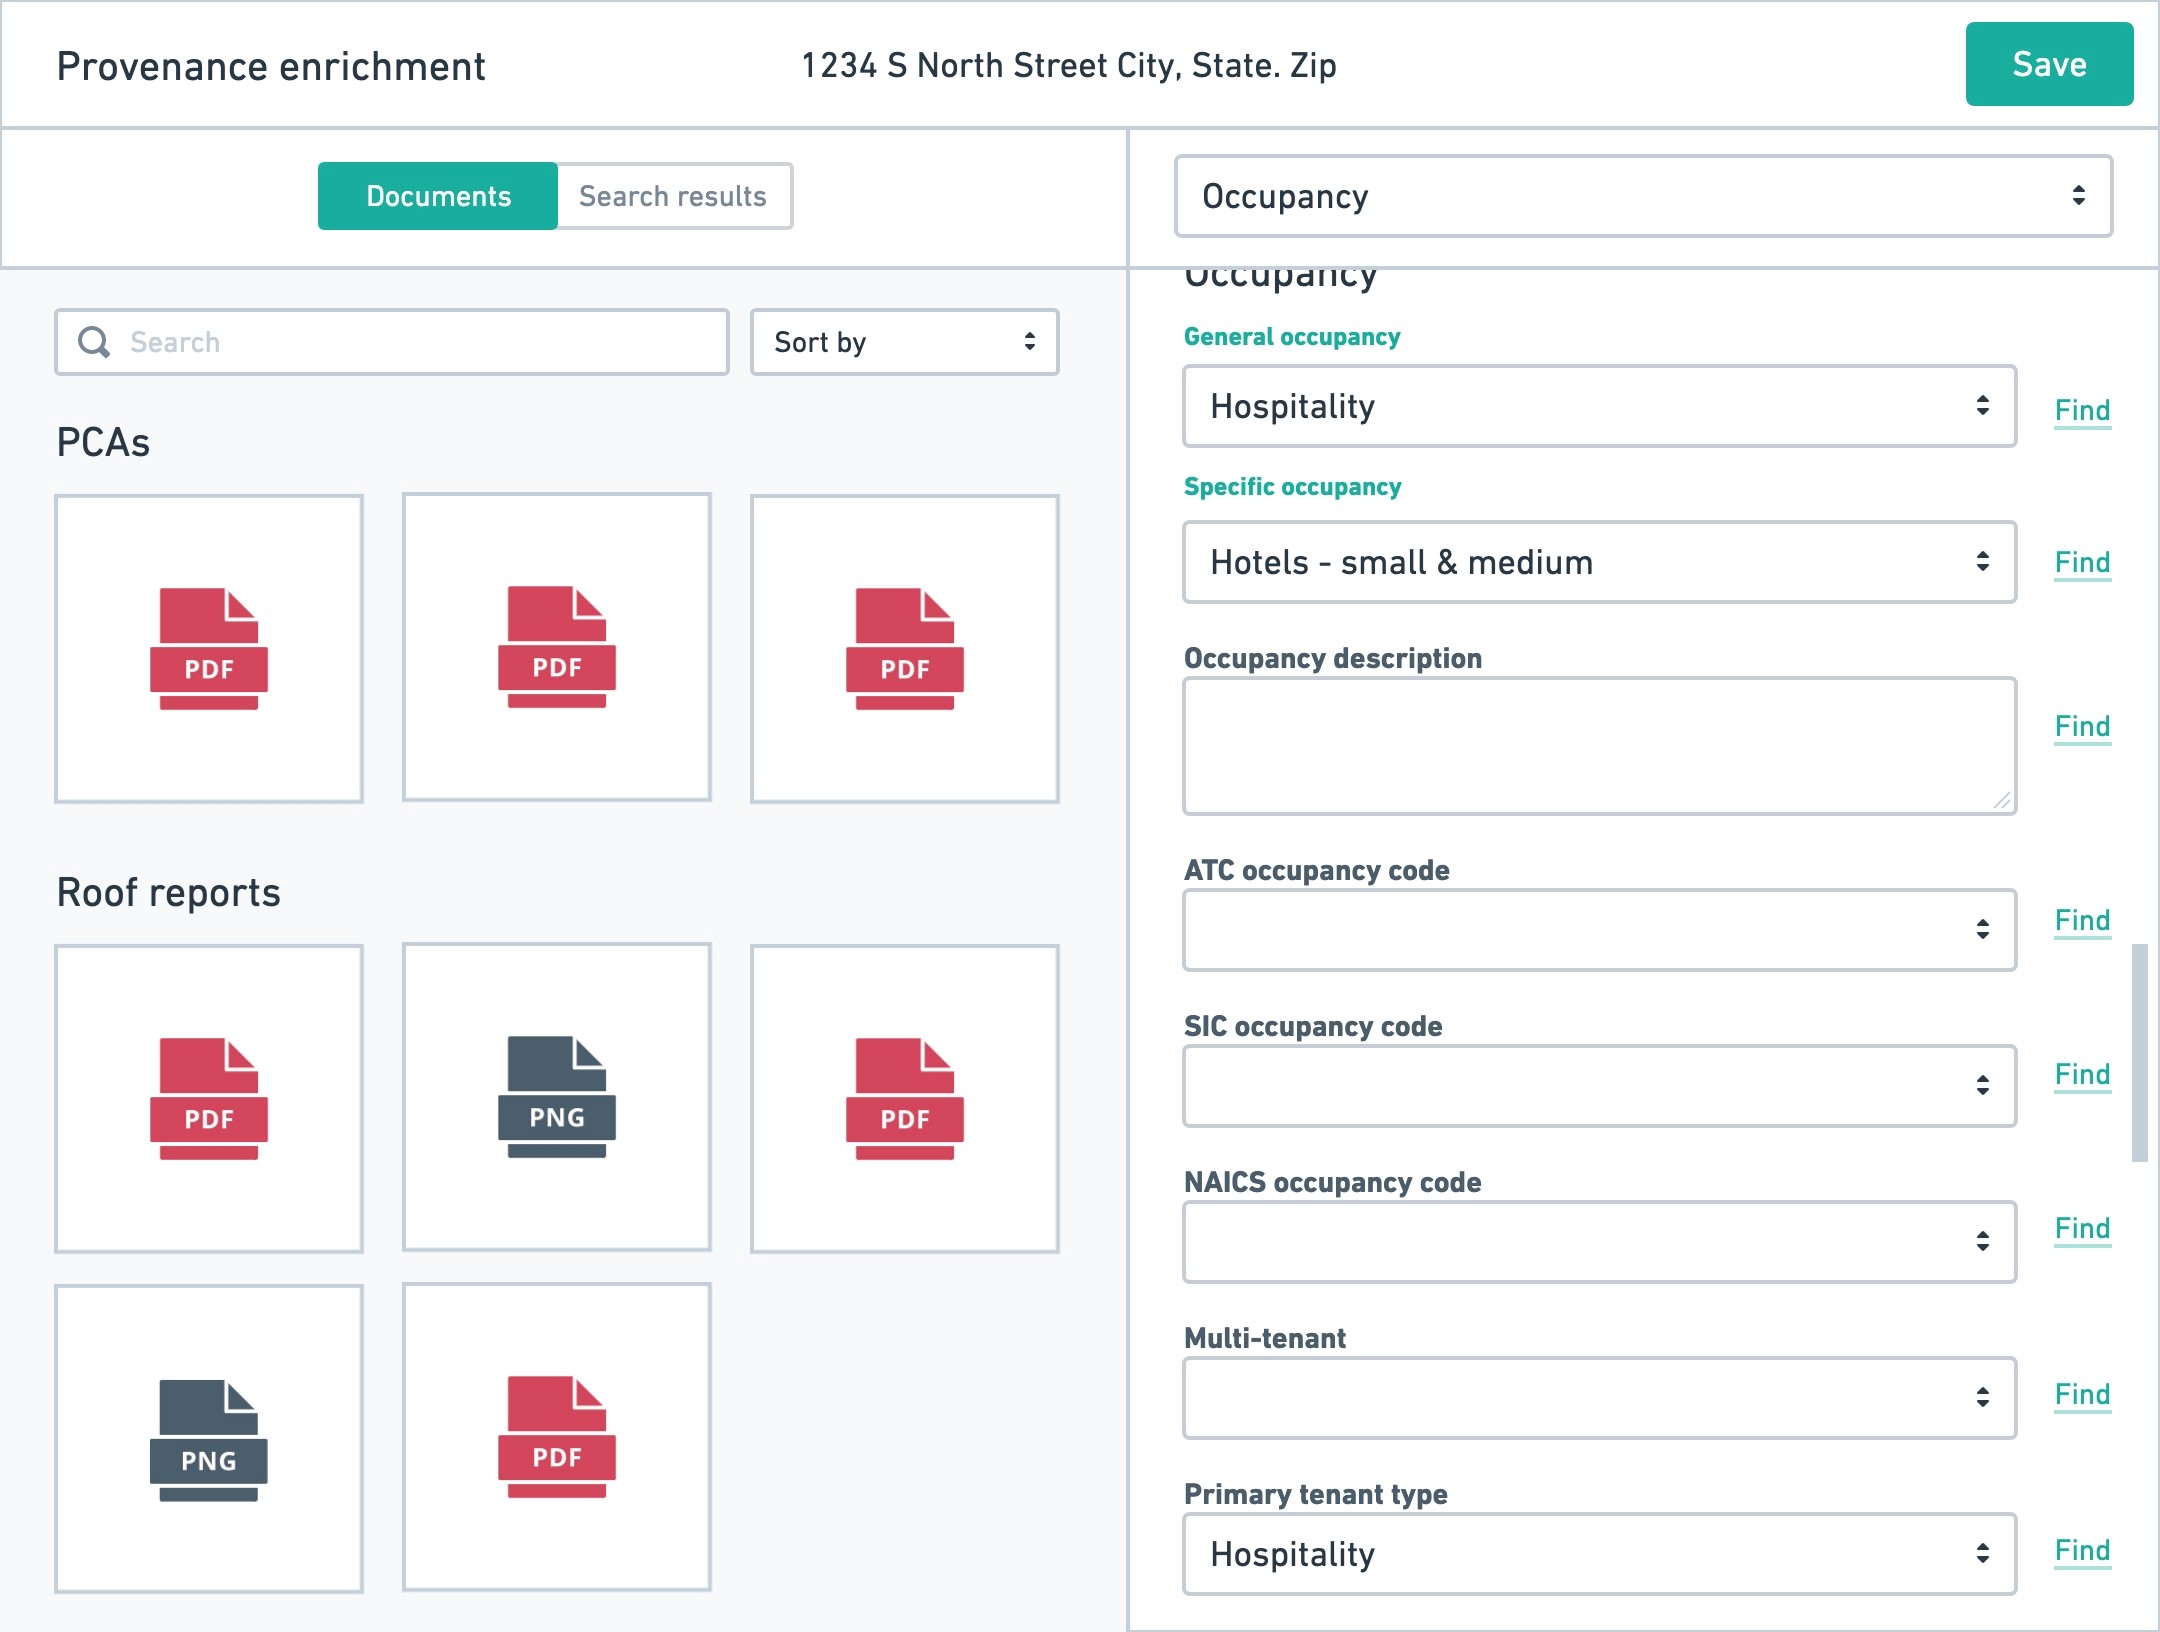
Task: Select the Documents tab
Action: coord(438,196)
